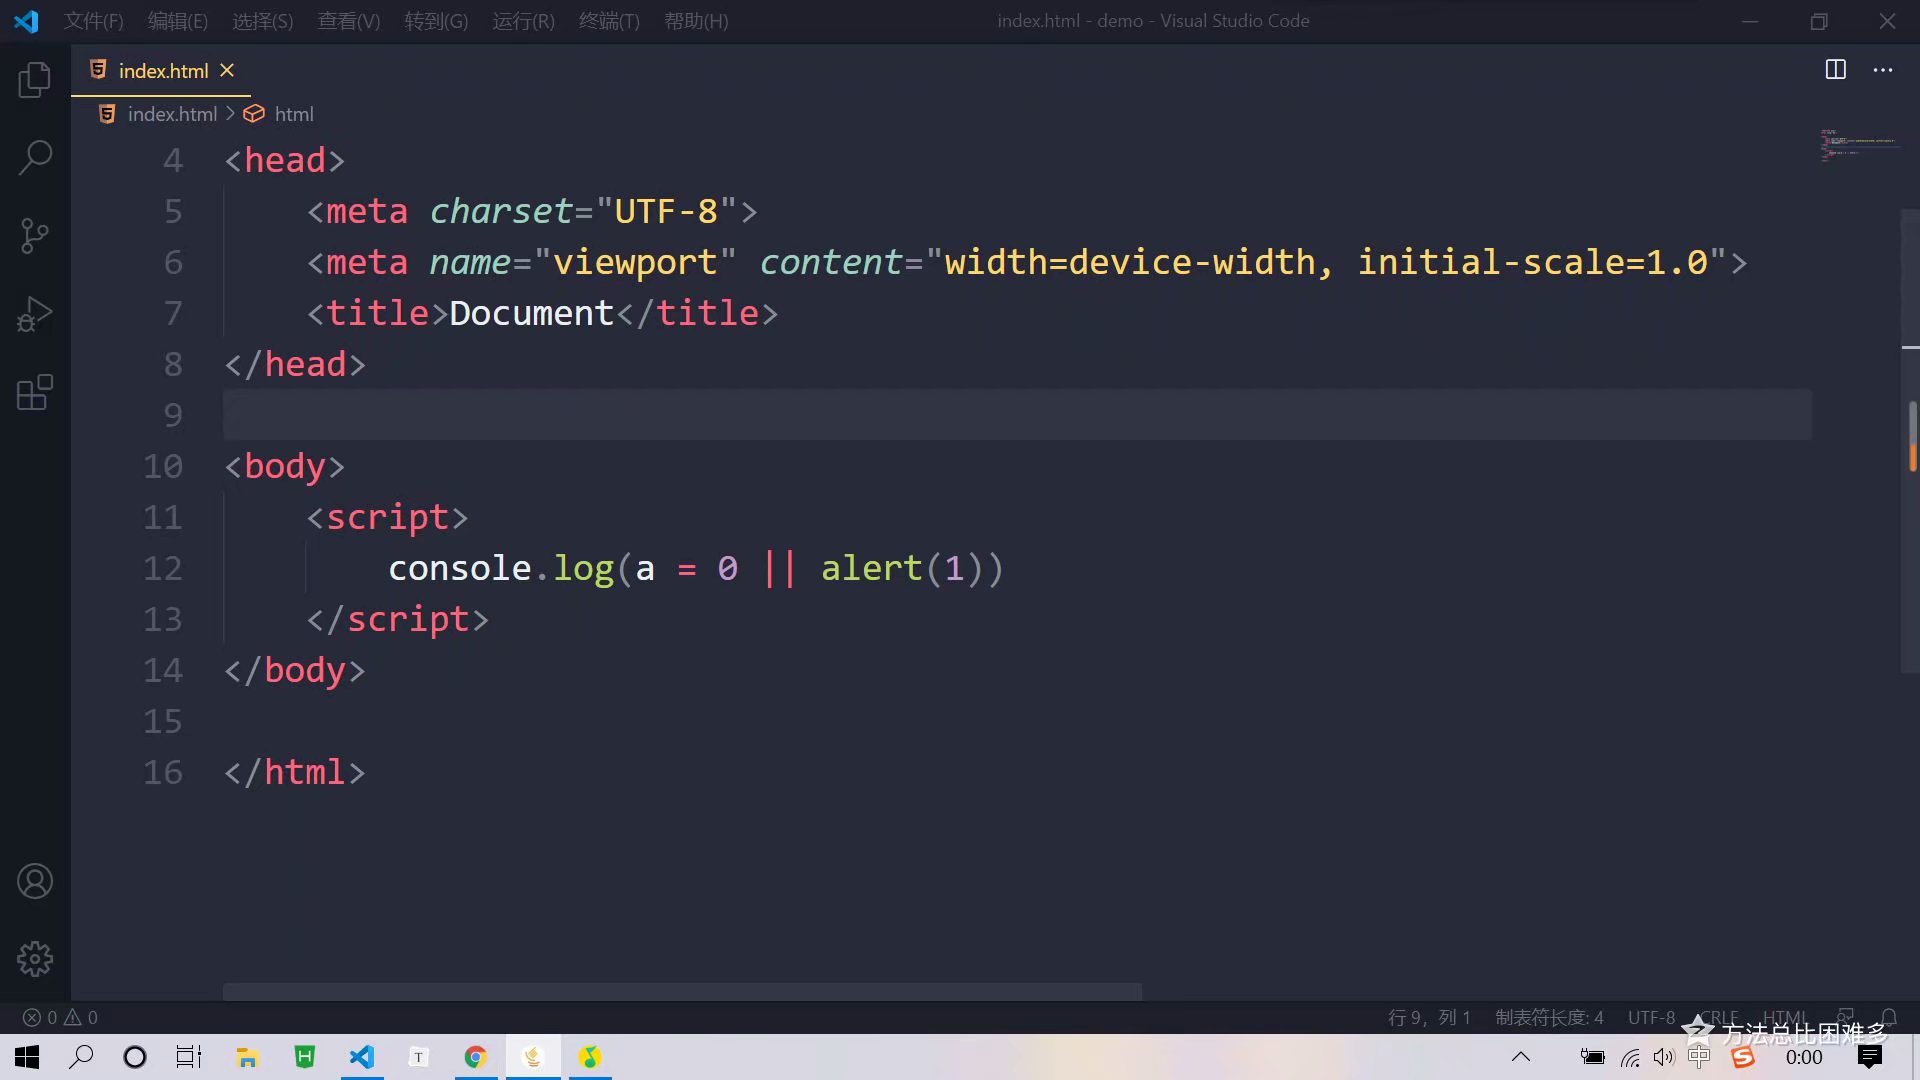Click the notifications bell in status bar
The image size is (1920, 1080).
(1889, 1017)
